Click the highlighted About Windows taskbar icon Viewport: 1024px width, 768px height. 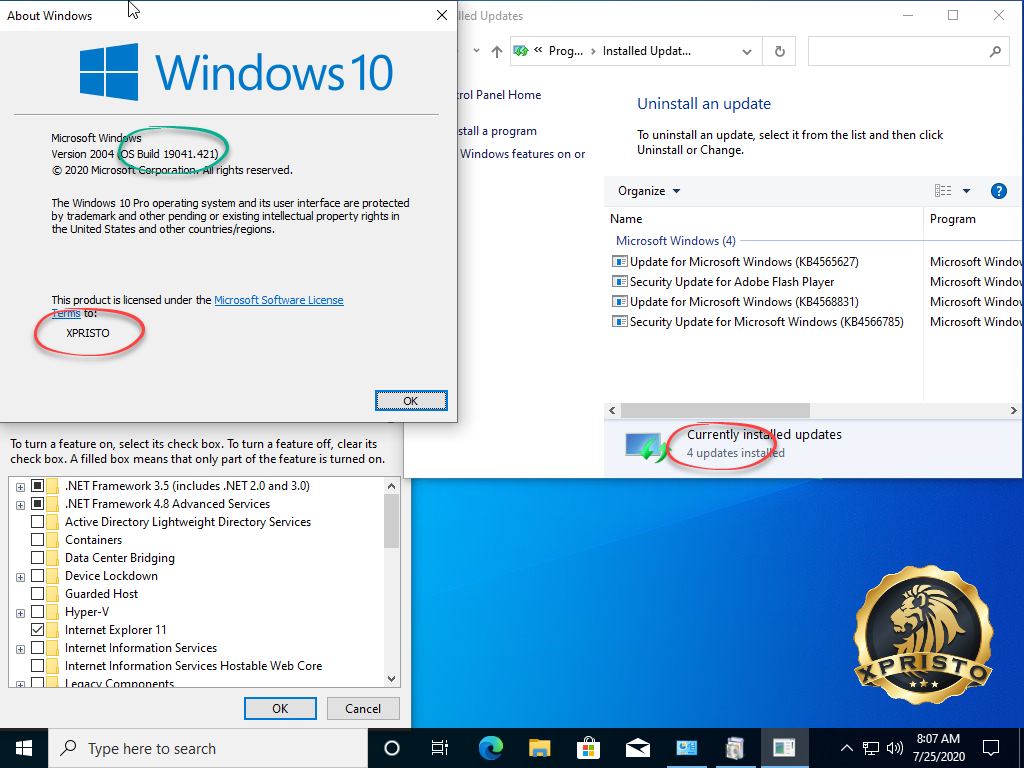pyautogui.click(x=784, y=748)
